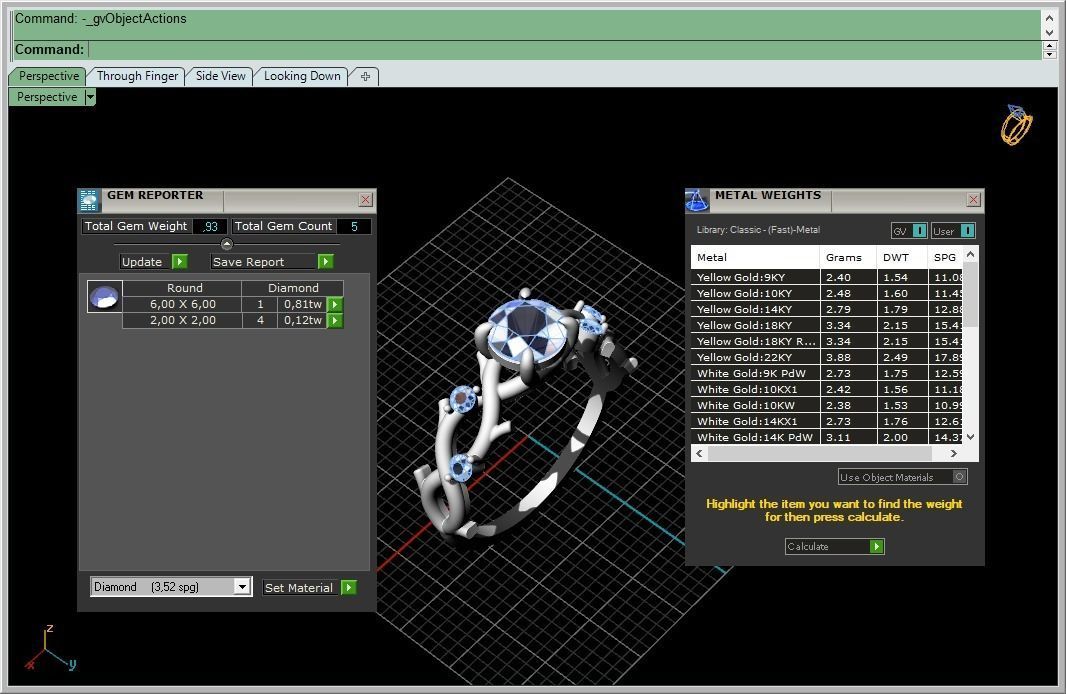Select the Yellow Gold:18KY row

[x=827, y=326]
